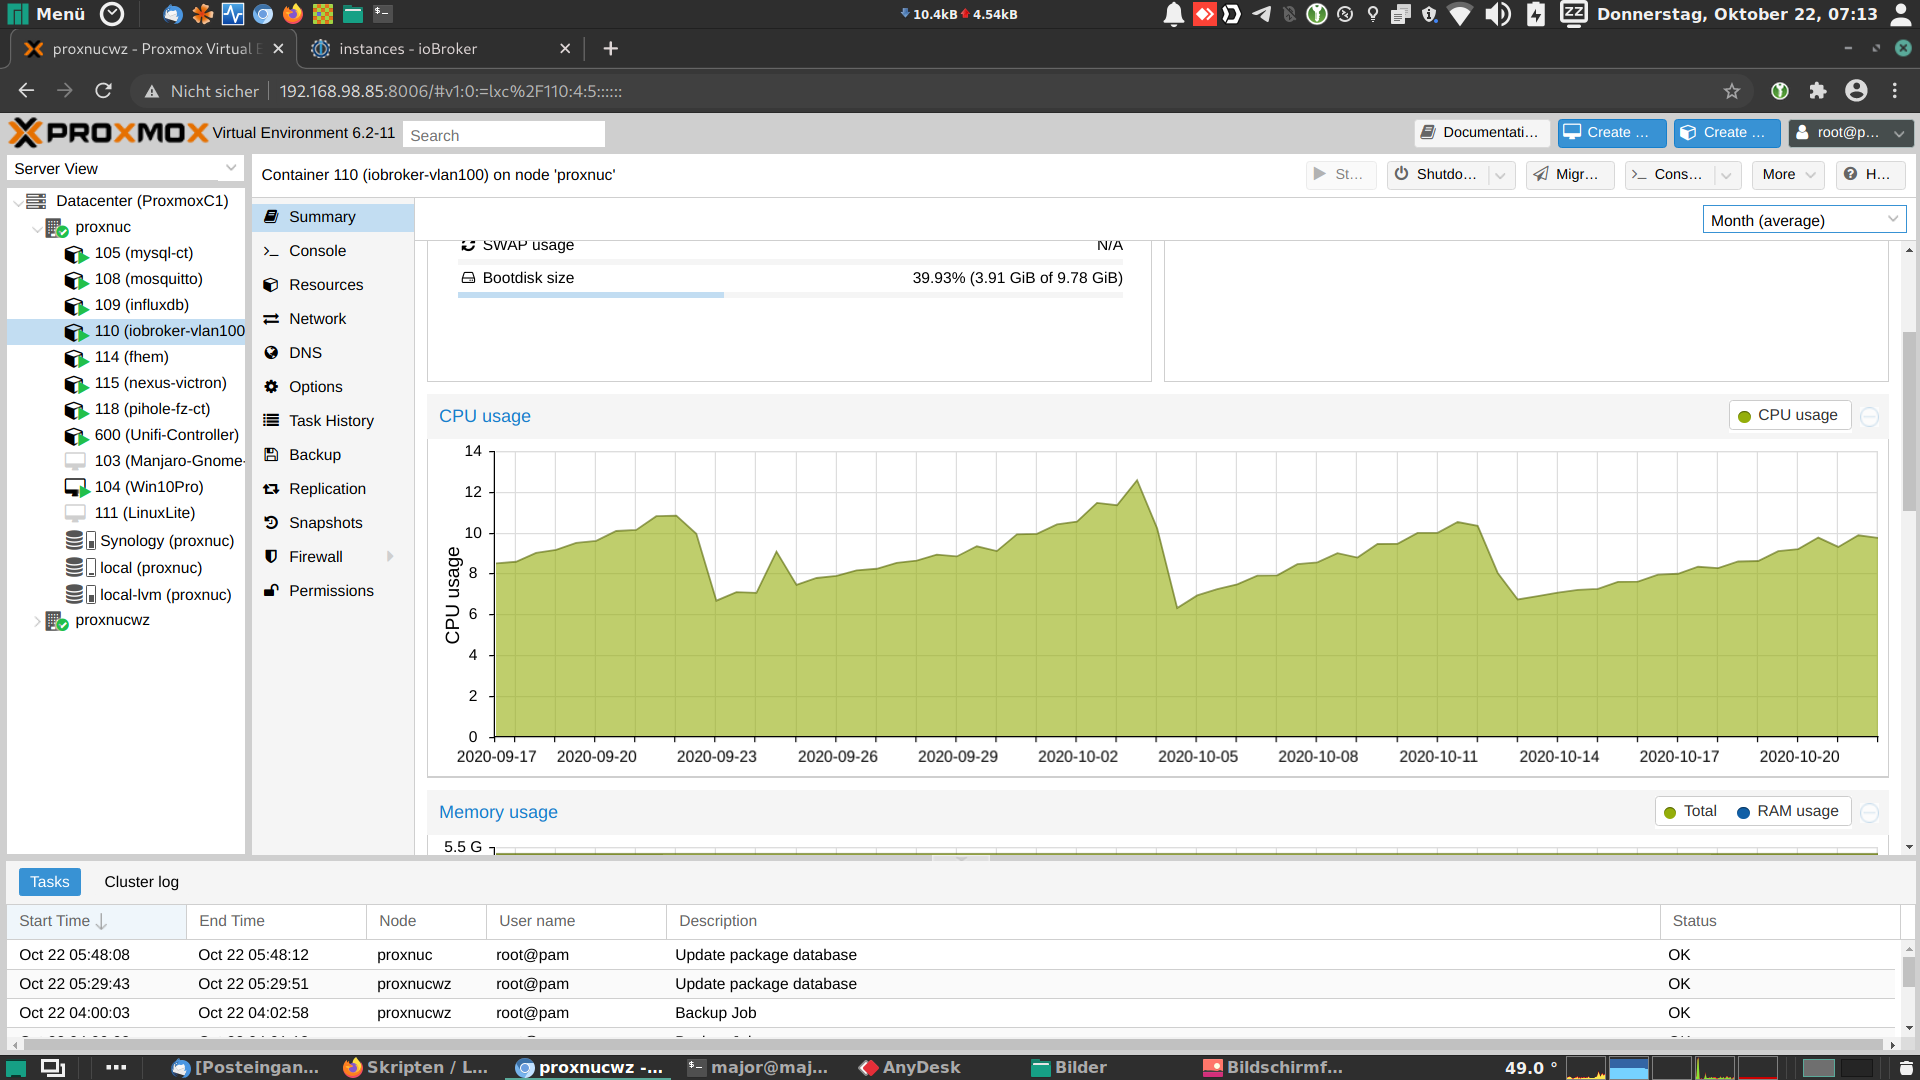Screen dimensions: 1920x1080
Task: Expand the Firewall submenu arrow
Action: [x=390, y=557]
